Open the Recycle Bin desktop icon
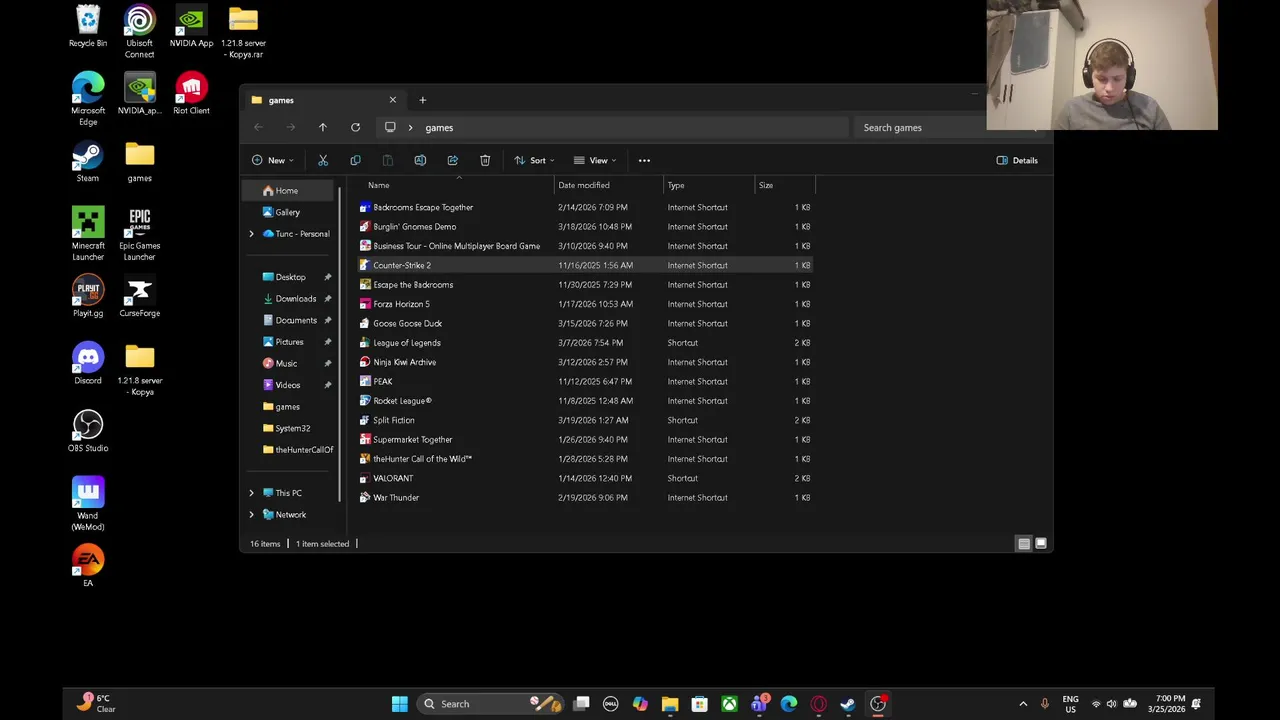The image size is (1280, 720). (x=88, y=27)
